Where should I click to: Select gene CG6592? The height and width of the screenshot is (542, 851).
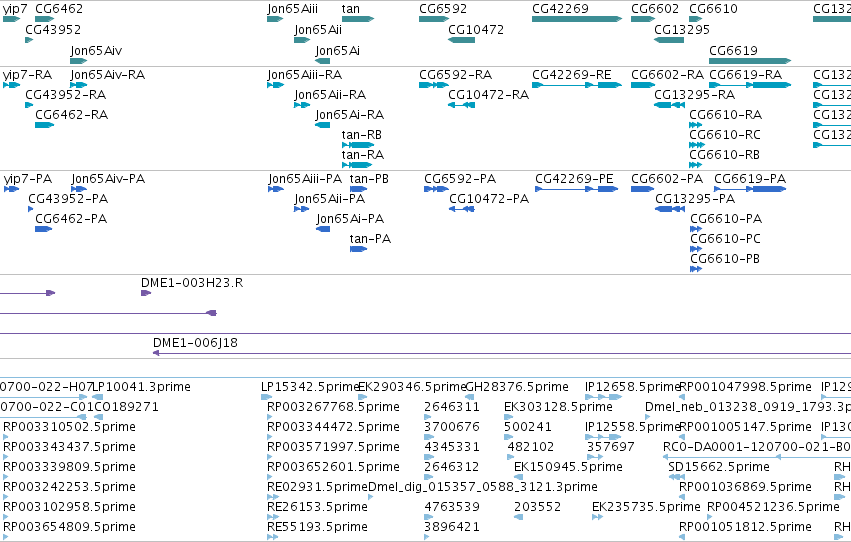pos(434,19)
